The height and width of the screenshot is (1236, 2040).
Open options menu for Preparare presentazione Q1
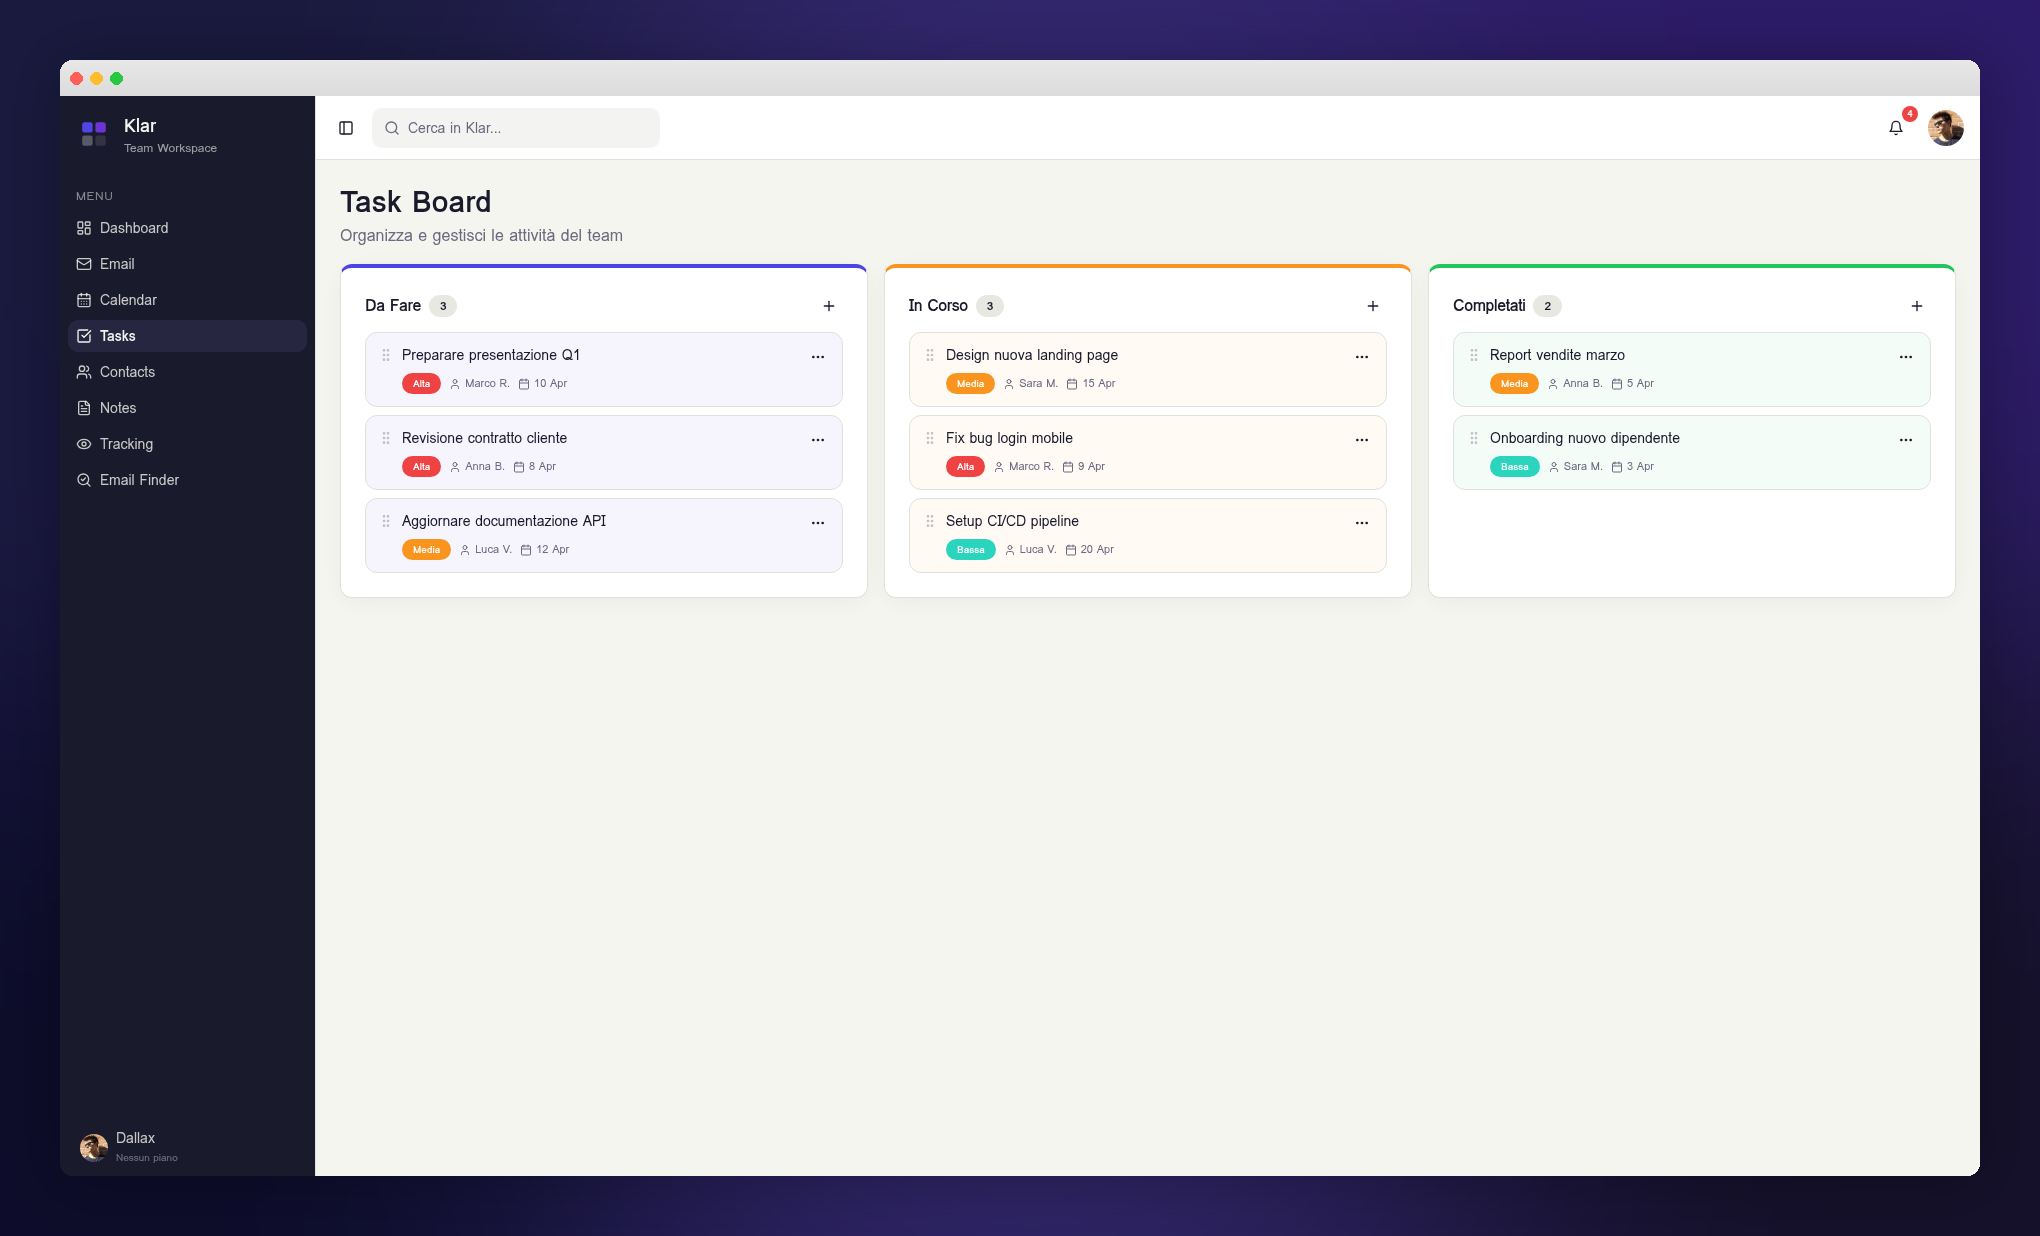[818, 356]
